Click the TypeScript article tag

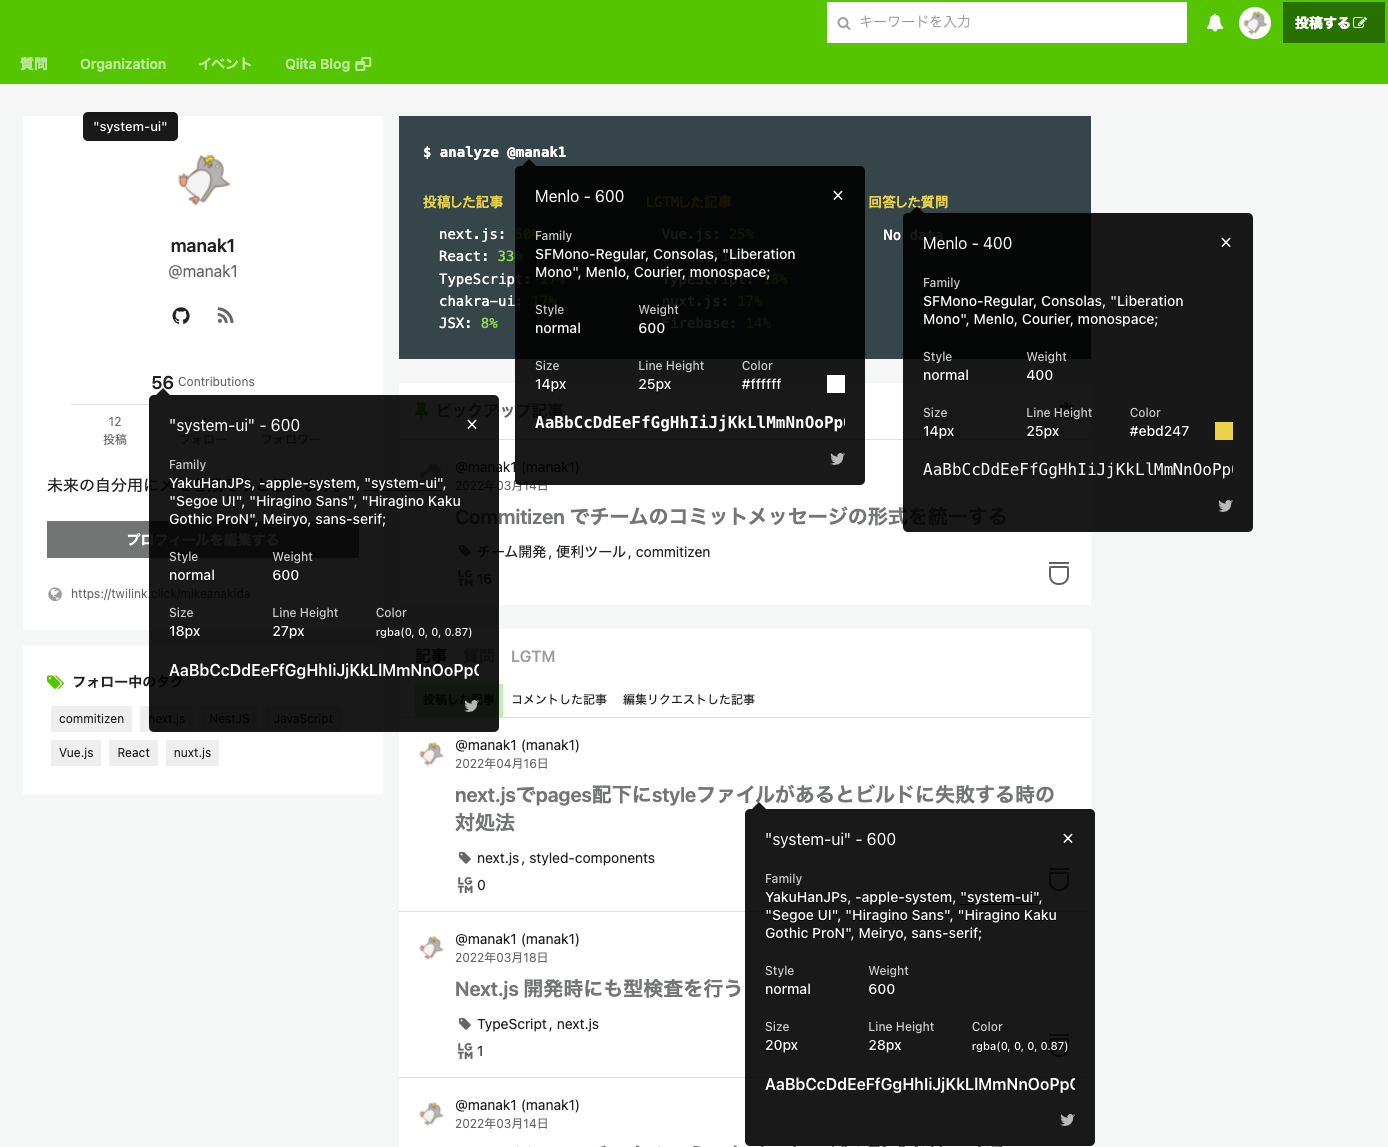(x=512, y=1024)
